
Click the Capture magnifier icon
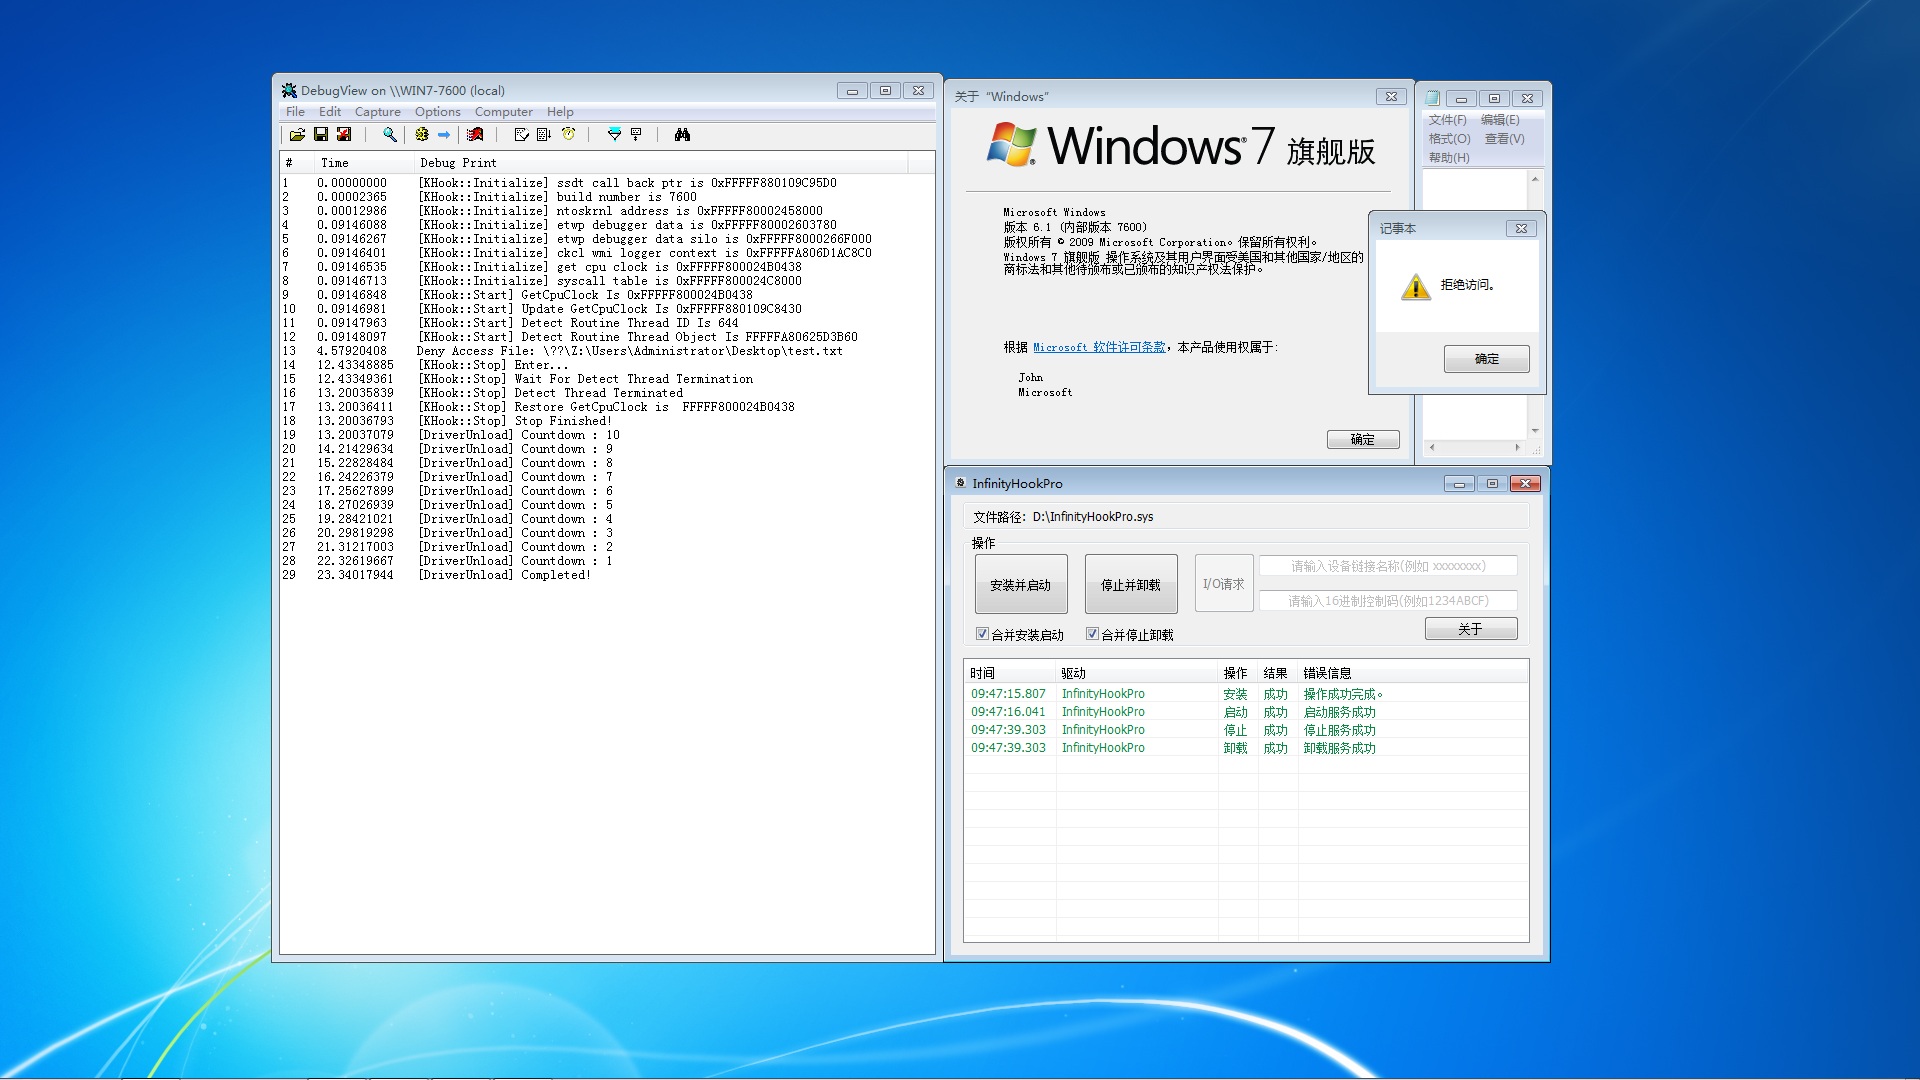click(389, 135)
